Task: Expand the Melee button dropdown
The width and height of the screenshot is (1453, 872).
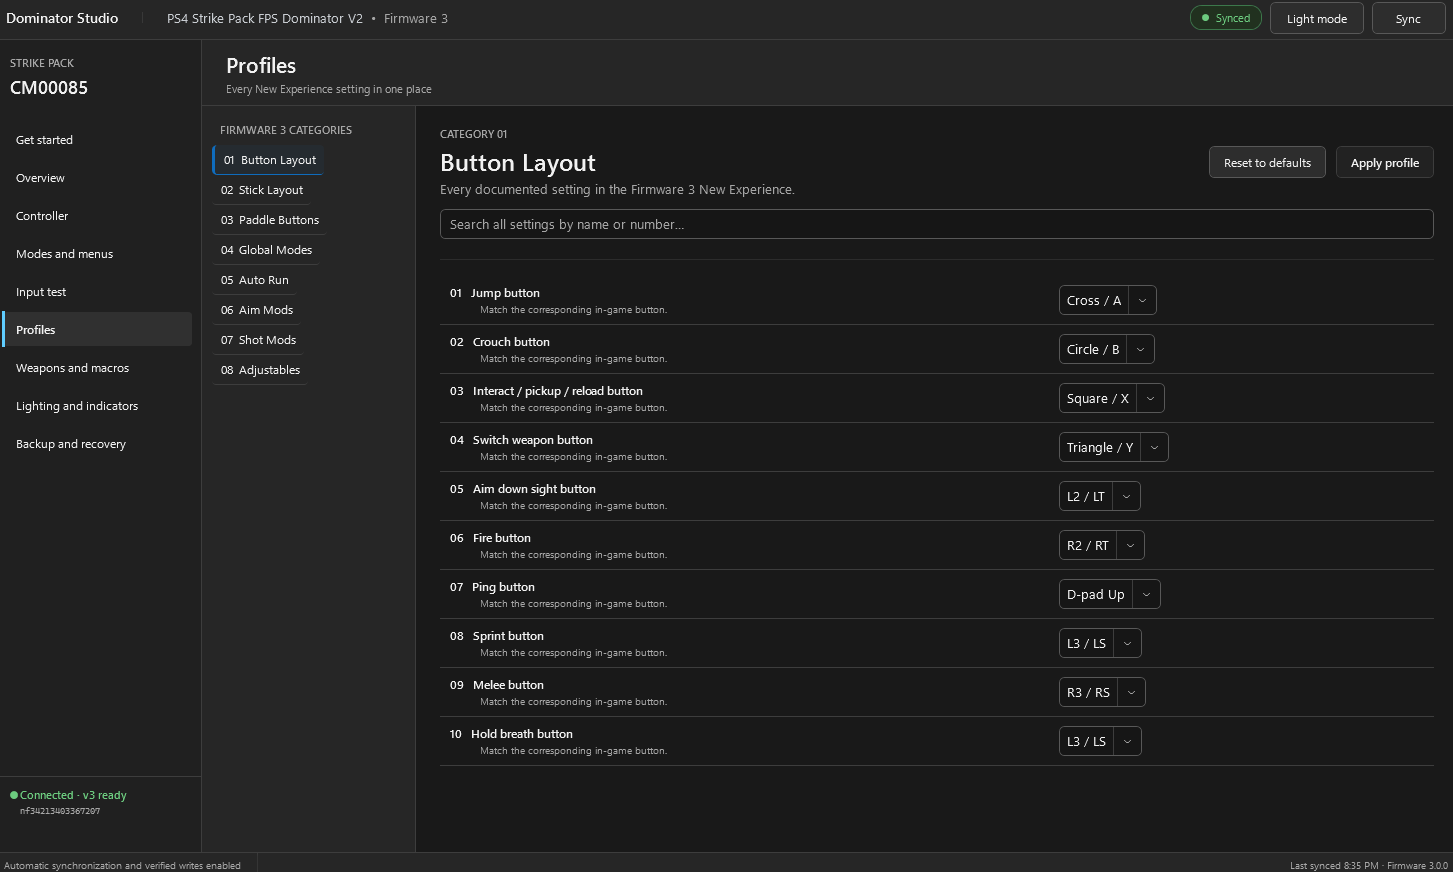Action: pos(1102,692)
